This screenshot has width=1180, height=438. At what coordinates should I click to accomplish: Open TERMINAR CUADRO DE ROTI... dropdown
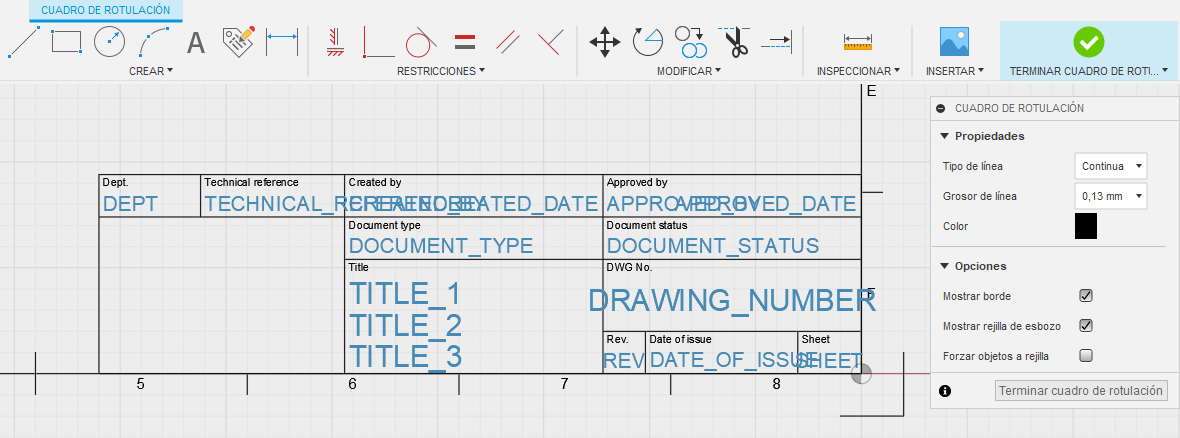click(x=1088, y=71)
